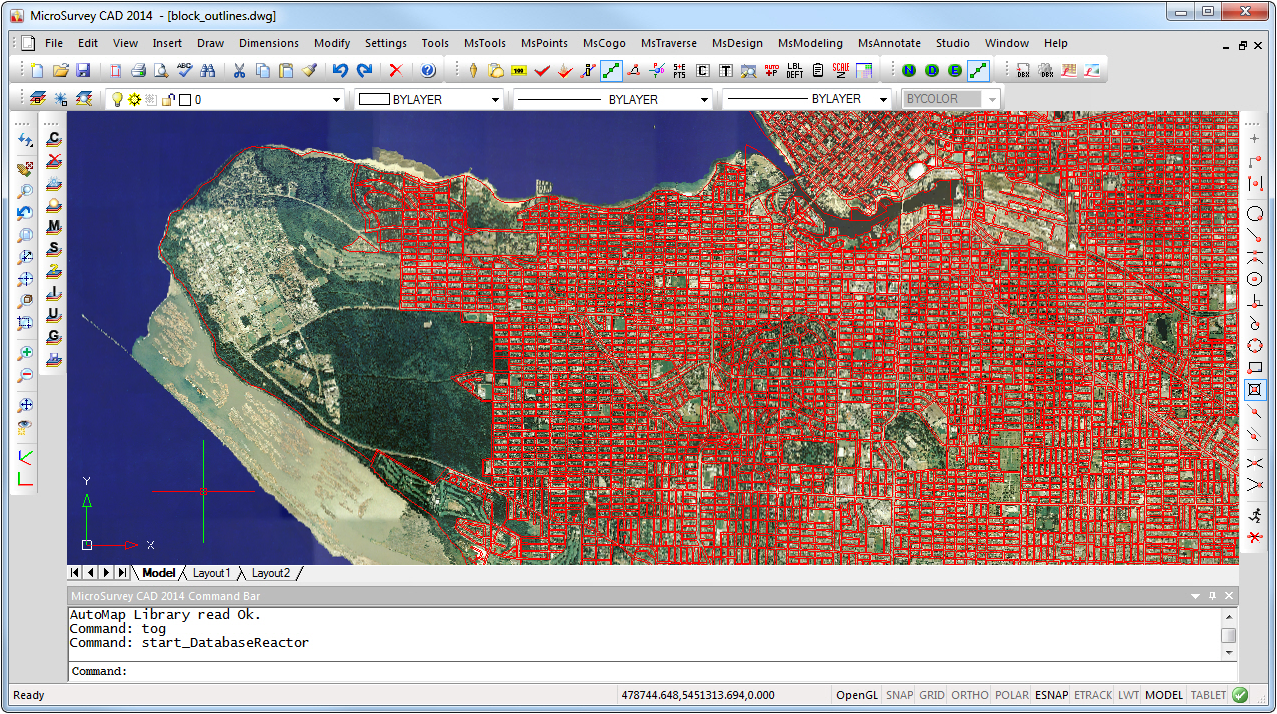Toggle GRID display in status bar
The height and width of the screenshot is (714, 1277).
point(932,695)
